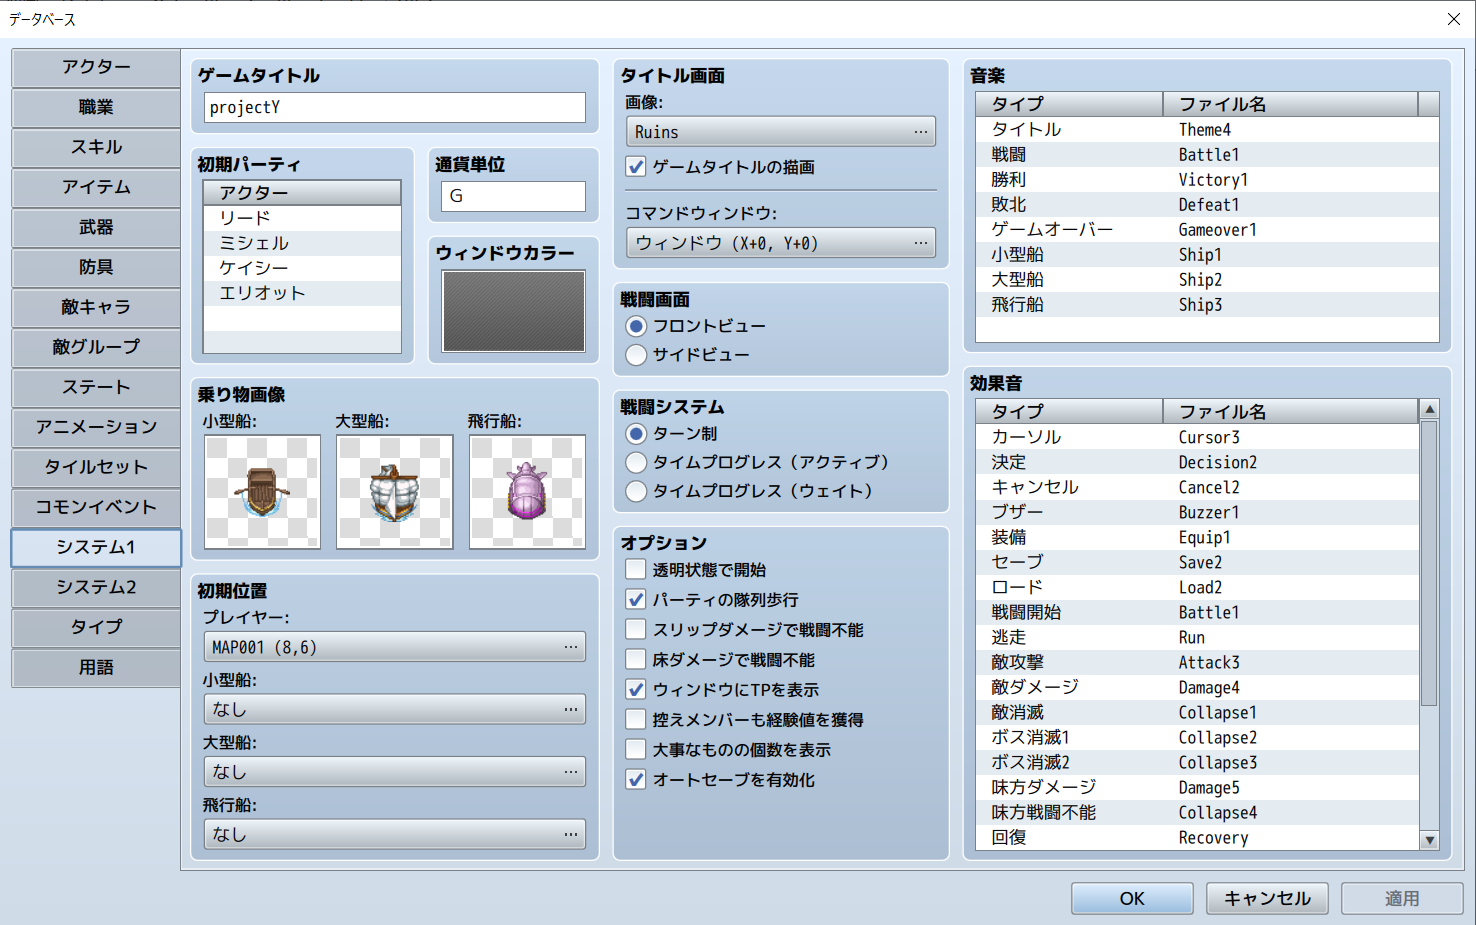Image resolution: width=1476 pixels, height=925 pixels.
Task: Select the 用語 tab
Action: coord(96,667)
